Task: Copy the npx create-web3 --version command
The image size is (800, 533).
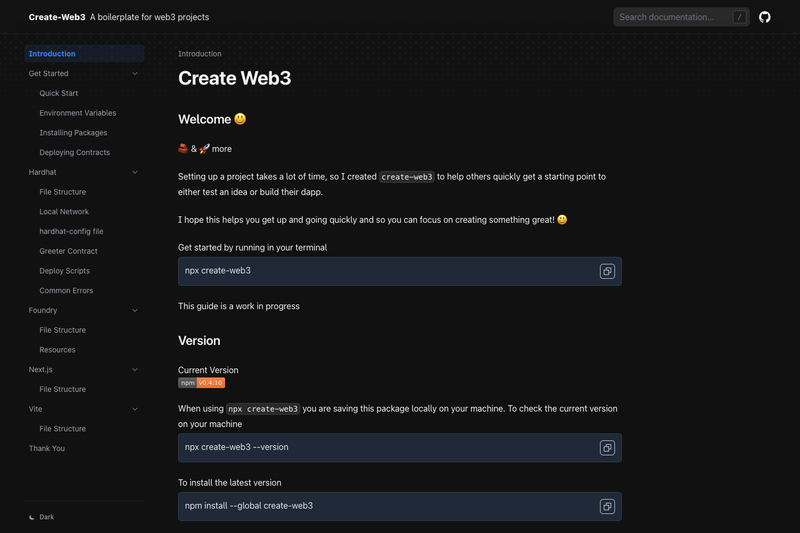Action: coord(607,448)
